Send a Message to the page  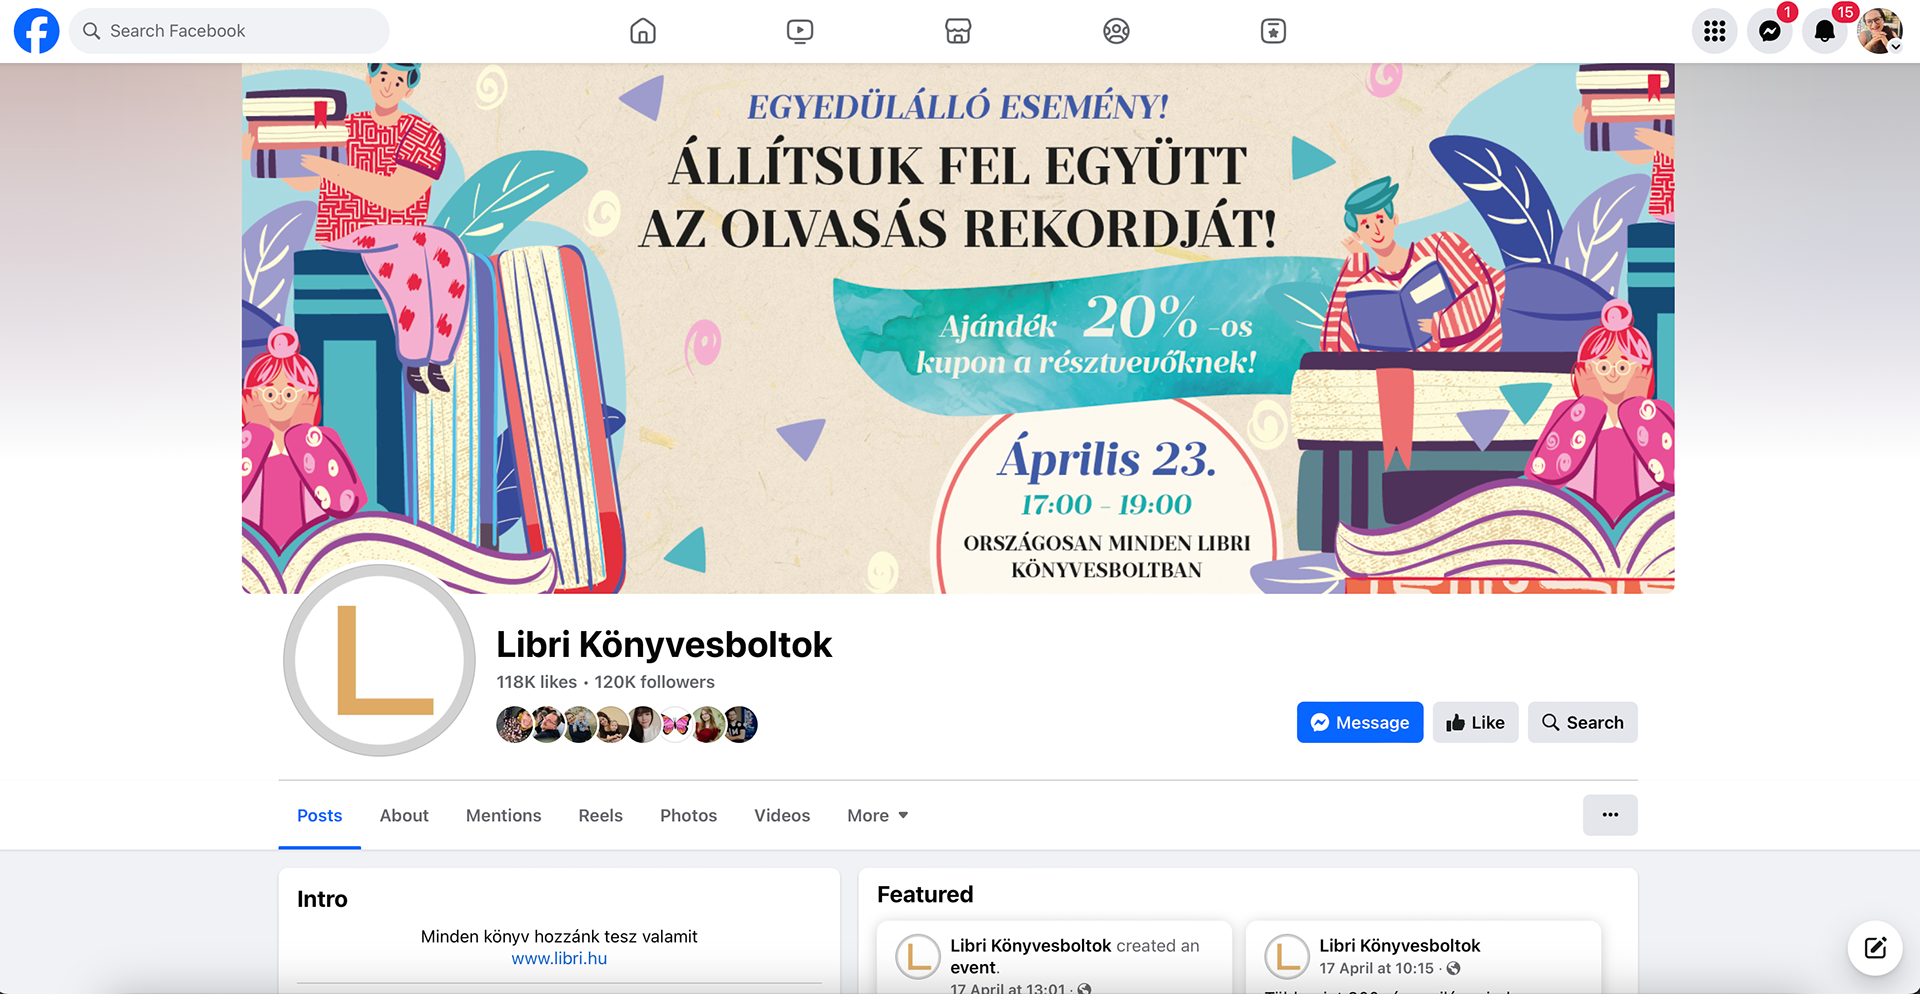(1360, 722)
